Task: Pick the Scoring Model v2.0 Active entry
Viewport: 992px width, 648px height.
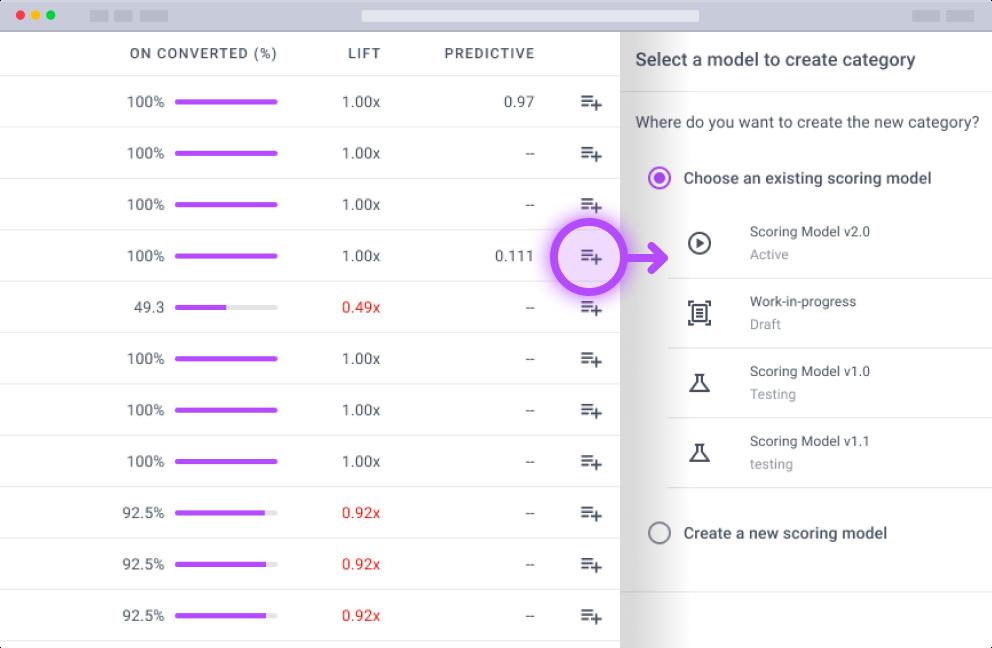Action: 809,243
